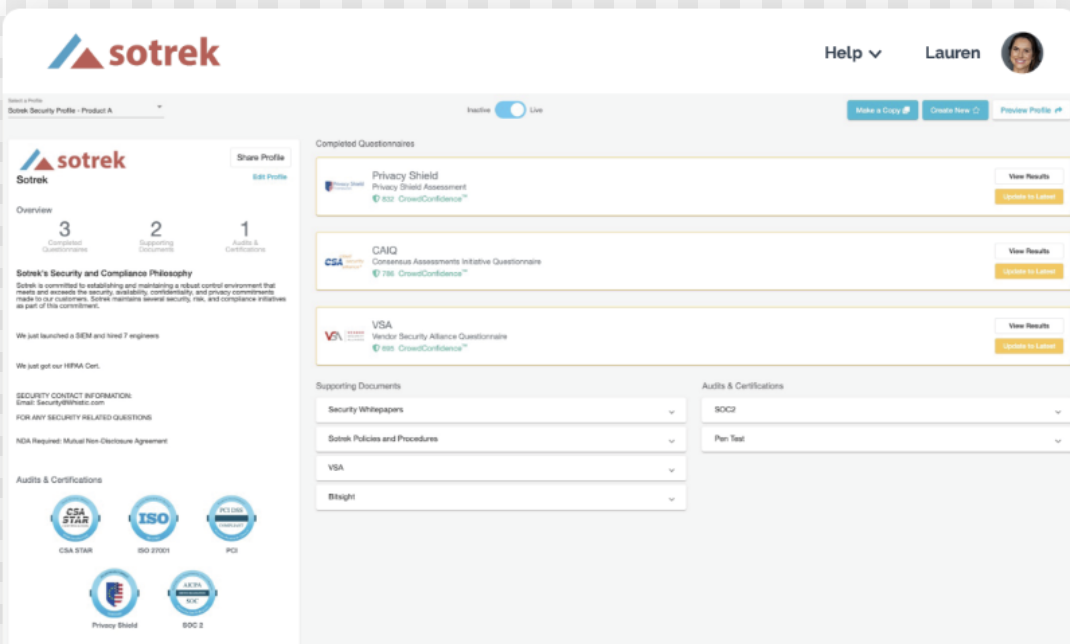Click the ISO 27001 certification badge
The image size is (1070, 644).
point(154,519)
